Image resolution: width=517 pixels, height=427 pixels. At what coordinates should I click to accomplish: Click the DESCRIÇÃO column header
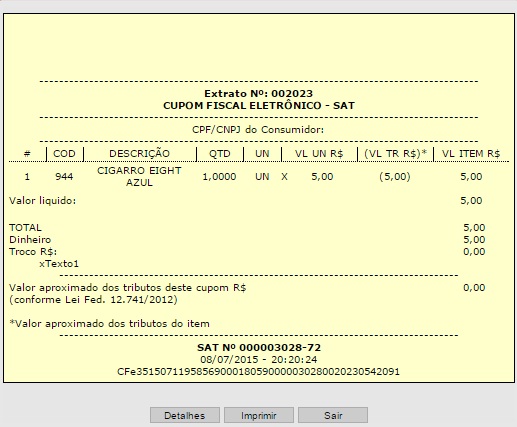click(x=139, y=153)
